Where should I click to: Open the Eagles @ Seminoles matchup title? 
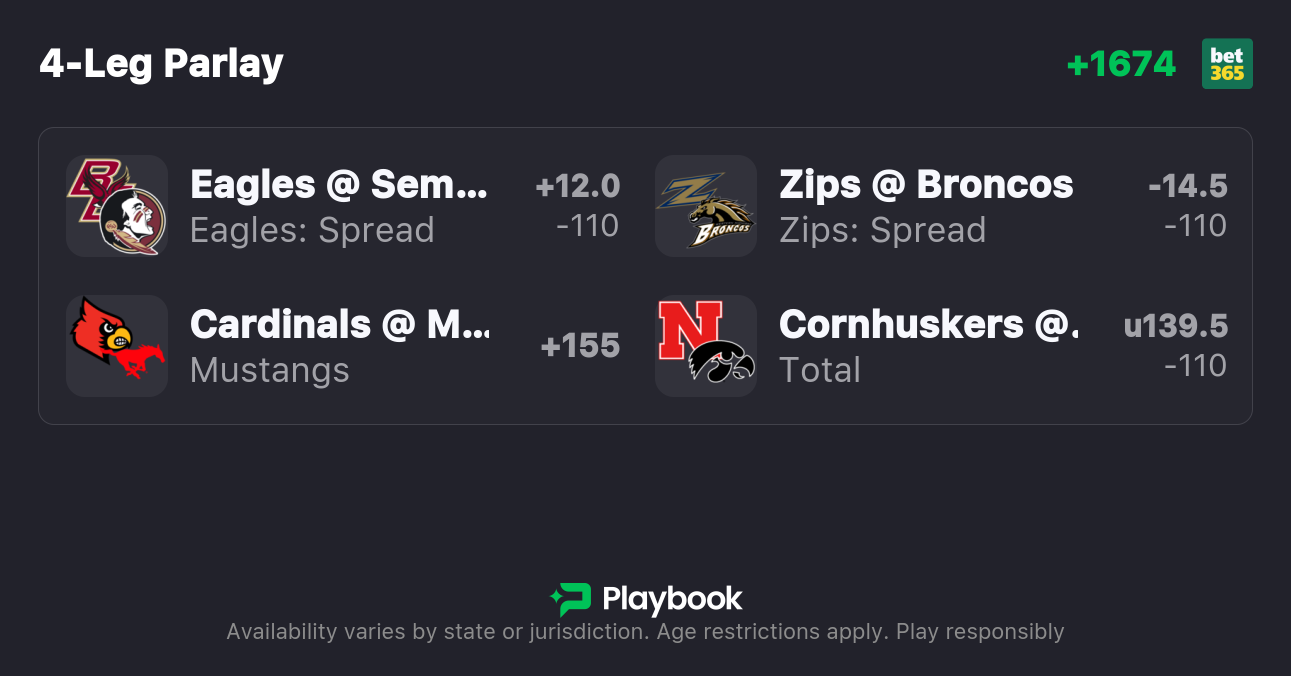339,184
